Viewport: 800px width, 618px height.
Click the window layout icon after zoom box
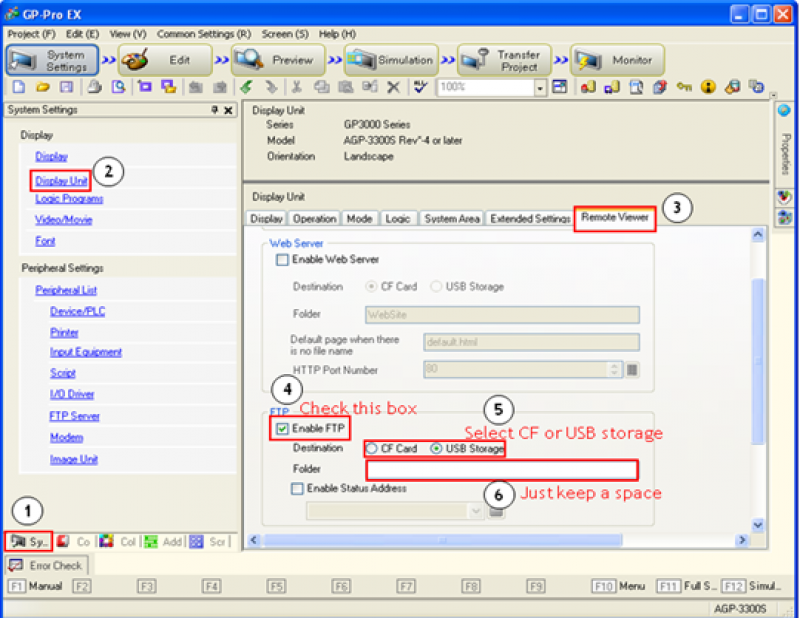[x=560, y=87]
